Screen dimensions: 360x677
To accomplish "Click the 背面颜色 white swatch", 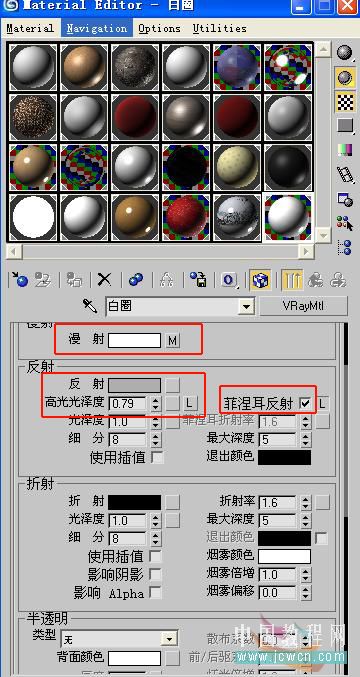I will (134, 658).
